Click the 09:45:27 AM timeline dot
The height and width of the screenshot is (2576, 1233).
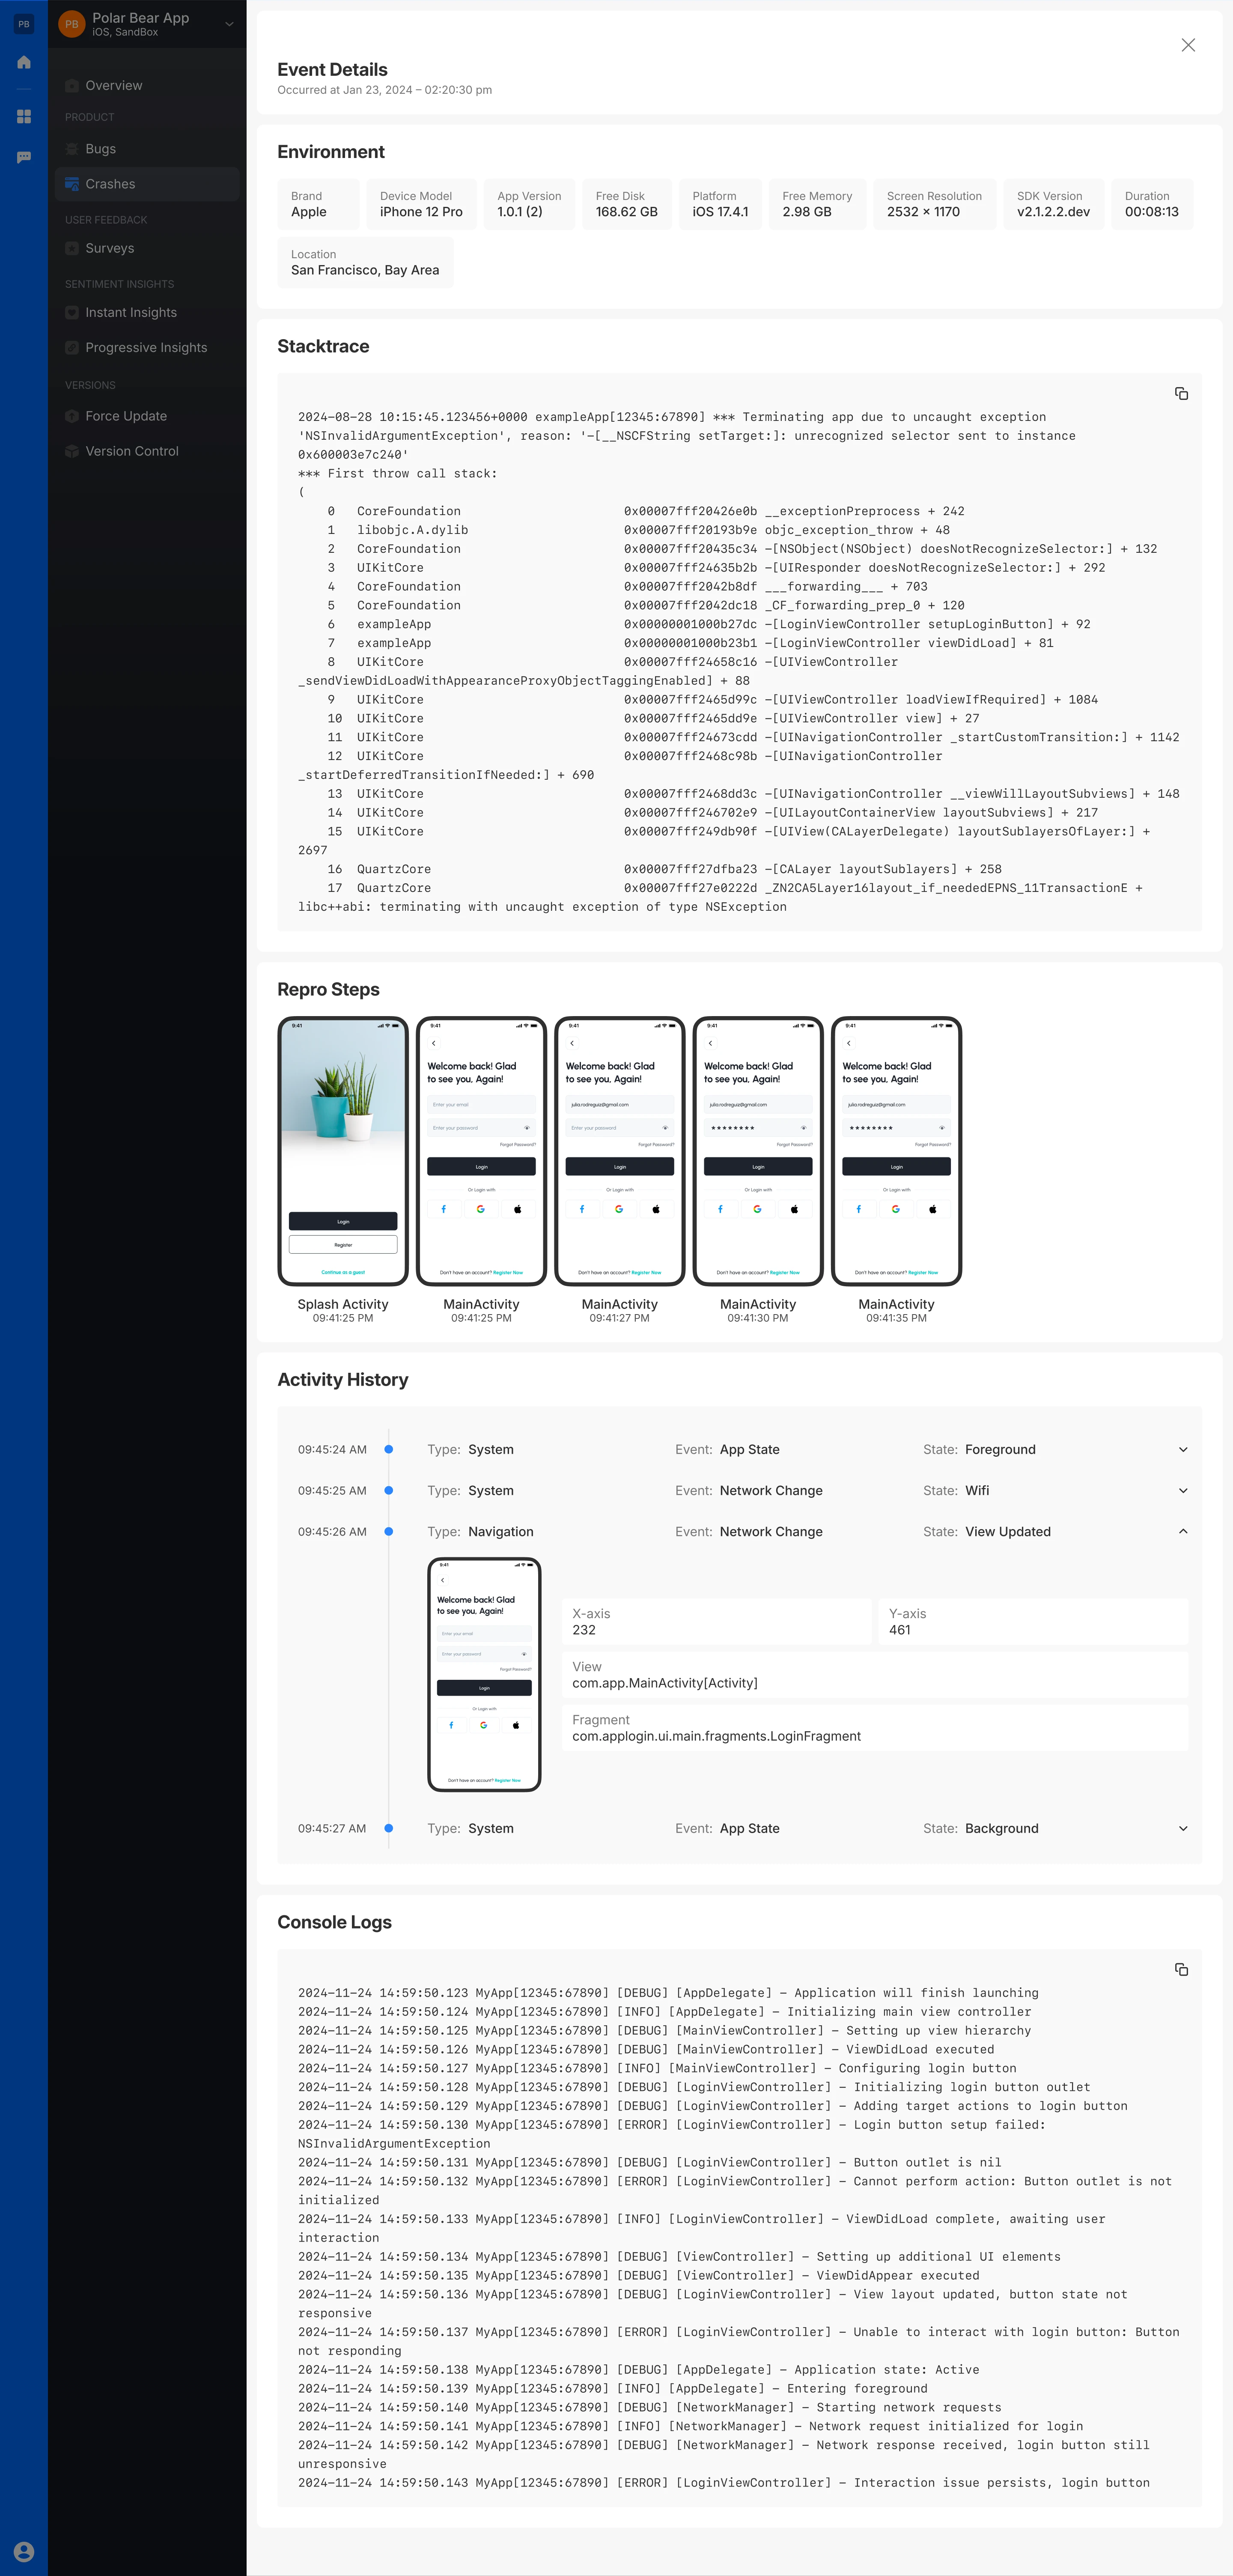389,1828
